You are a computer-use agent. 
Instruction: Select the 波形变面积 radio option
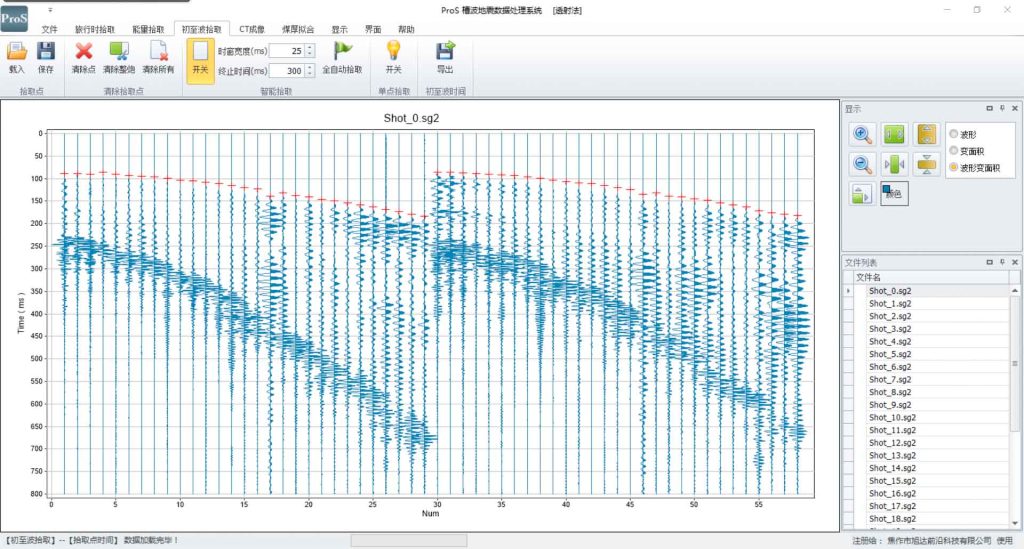coord(974,168)
